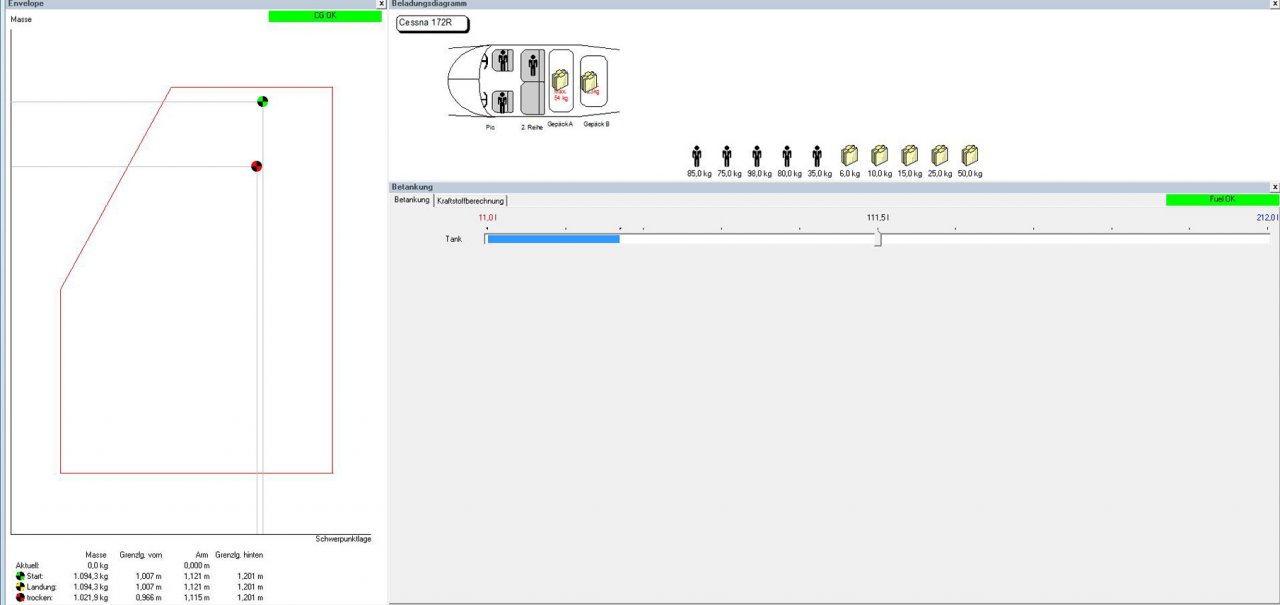Select the 85,0 kg person icon
This screenshot has width=1280, height=605.
(x=697, y=156)
